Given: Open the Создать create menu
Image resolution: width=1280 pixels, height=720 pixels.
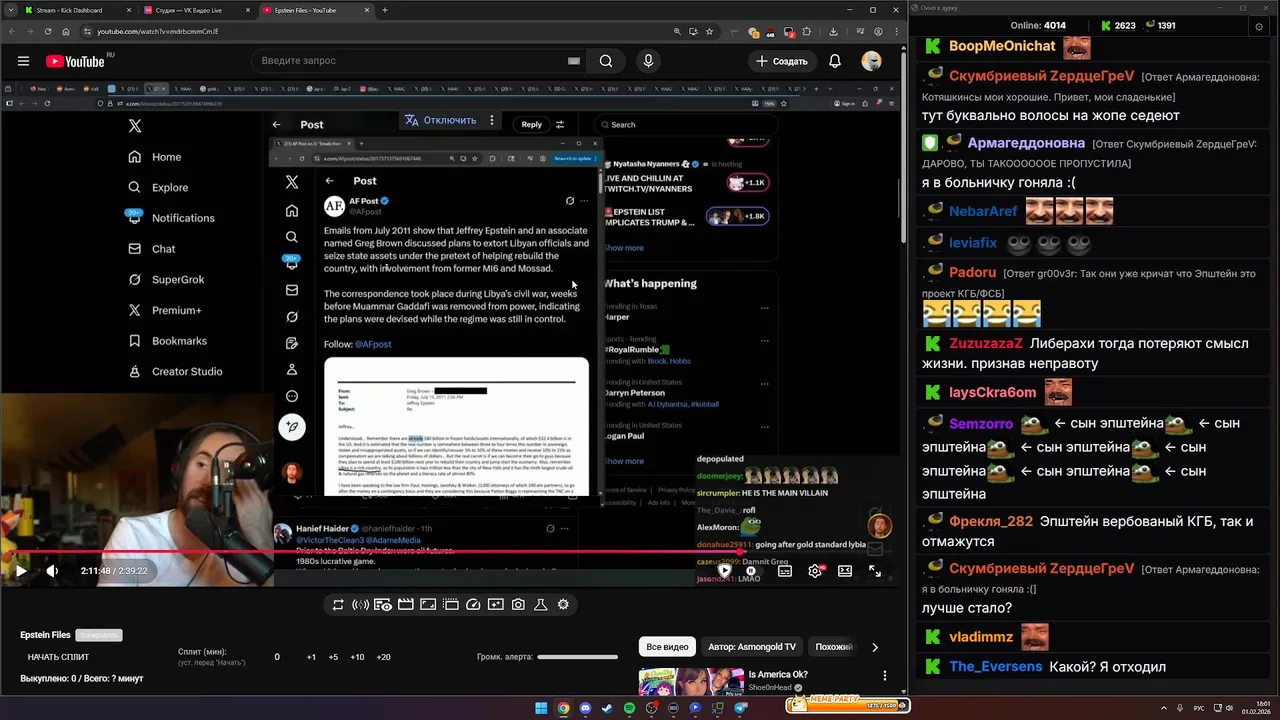Looking at the screenshot, I should 782,61.
